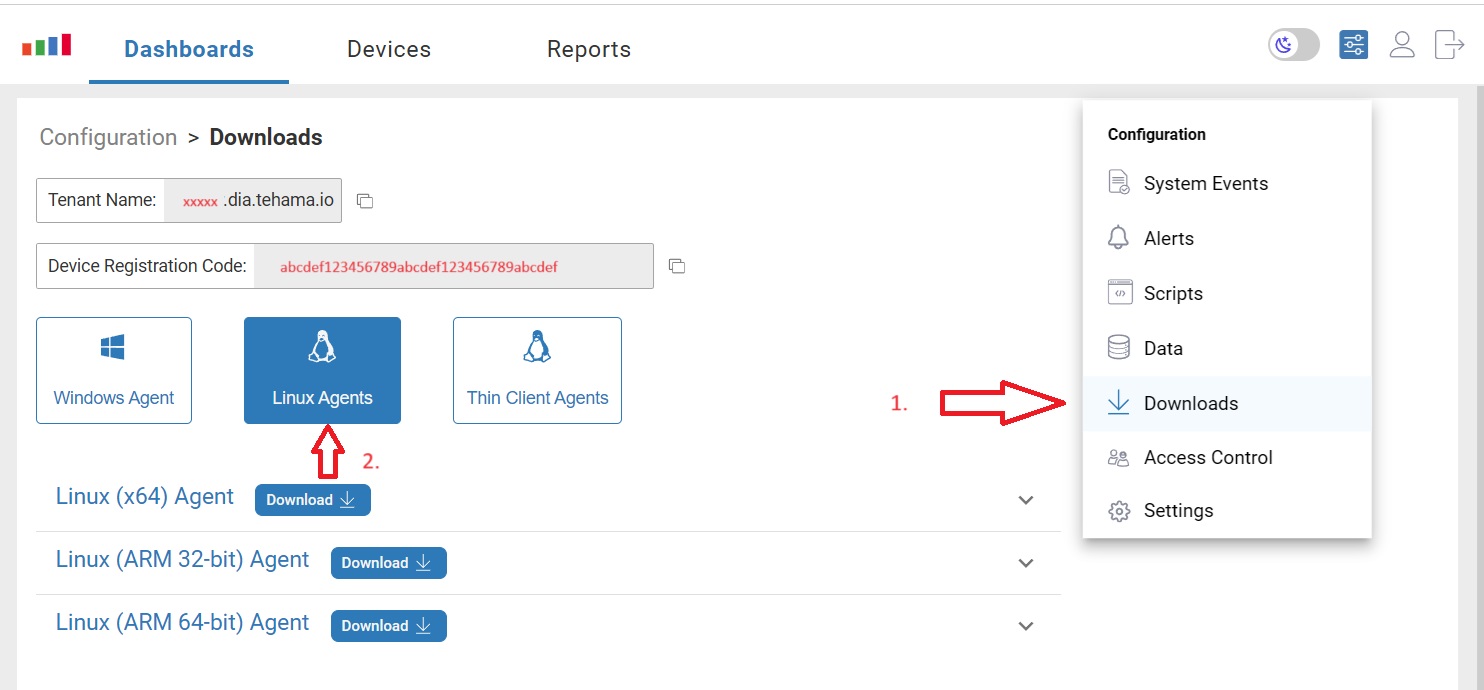The height and width of the screenshot is (690, 1484).
Task: Click the logout icon
Action: (x=1449, y=44)
